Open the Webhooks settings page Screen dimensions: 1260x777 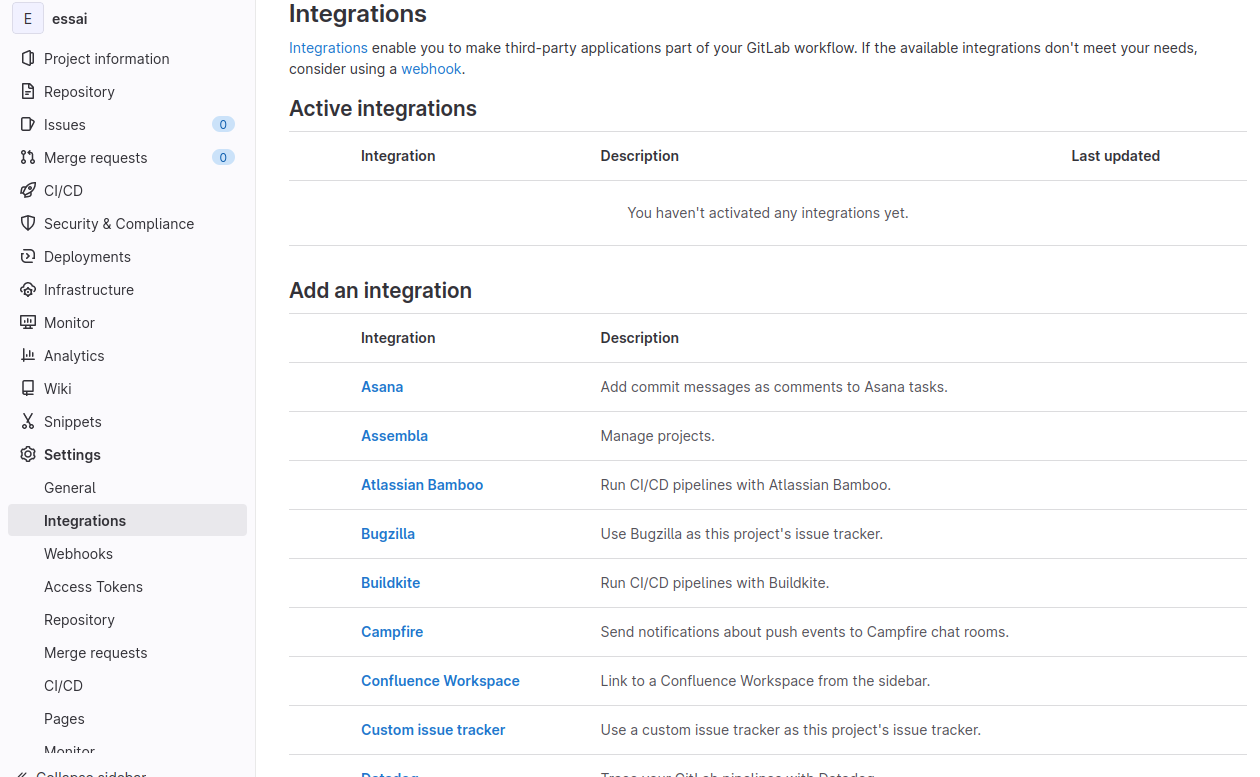(x=78, y=554)
